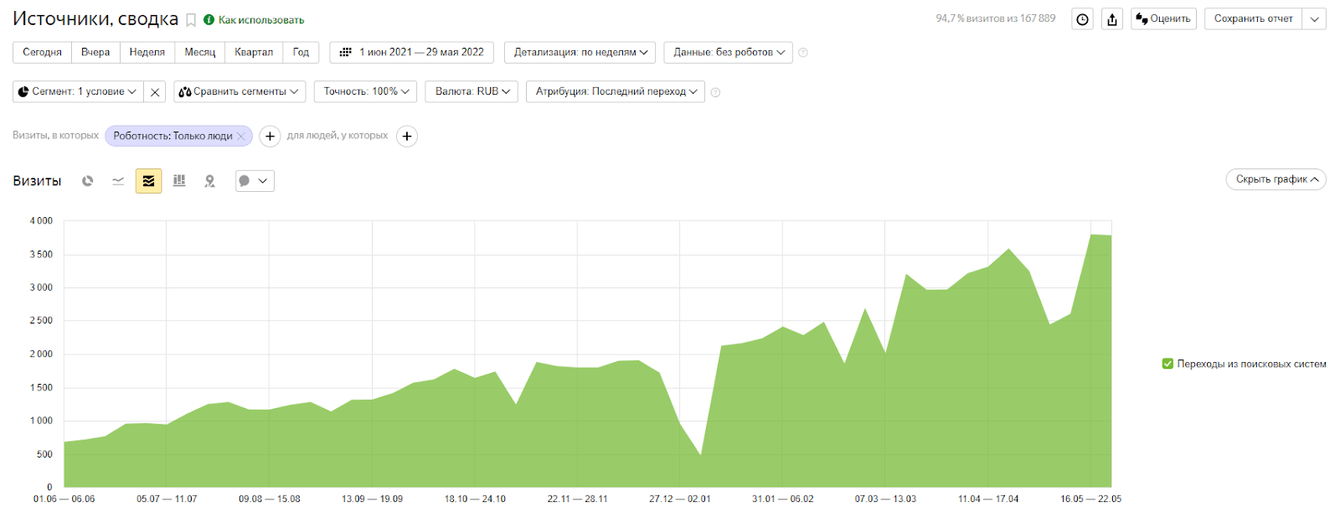Screen dimensions: 1340x528
Task: Switch chart to pie chart view
Action: (88, 181)
